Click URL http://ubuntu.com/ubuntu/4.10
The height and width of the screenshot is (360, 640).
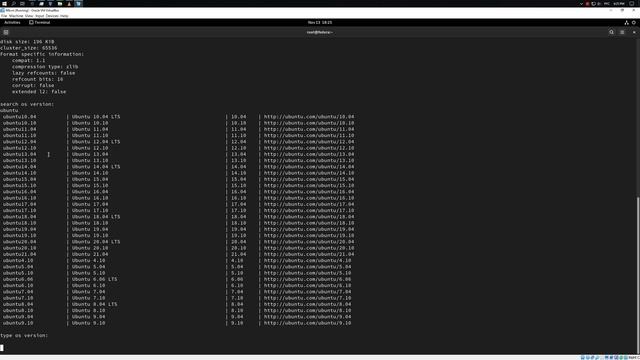tap(307, 260)
